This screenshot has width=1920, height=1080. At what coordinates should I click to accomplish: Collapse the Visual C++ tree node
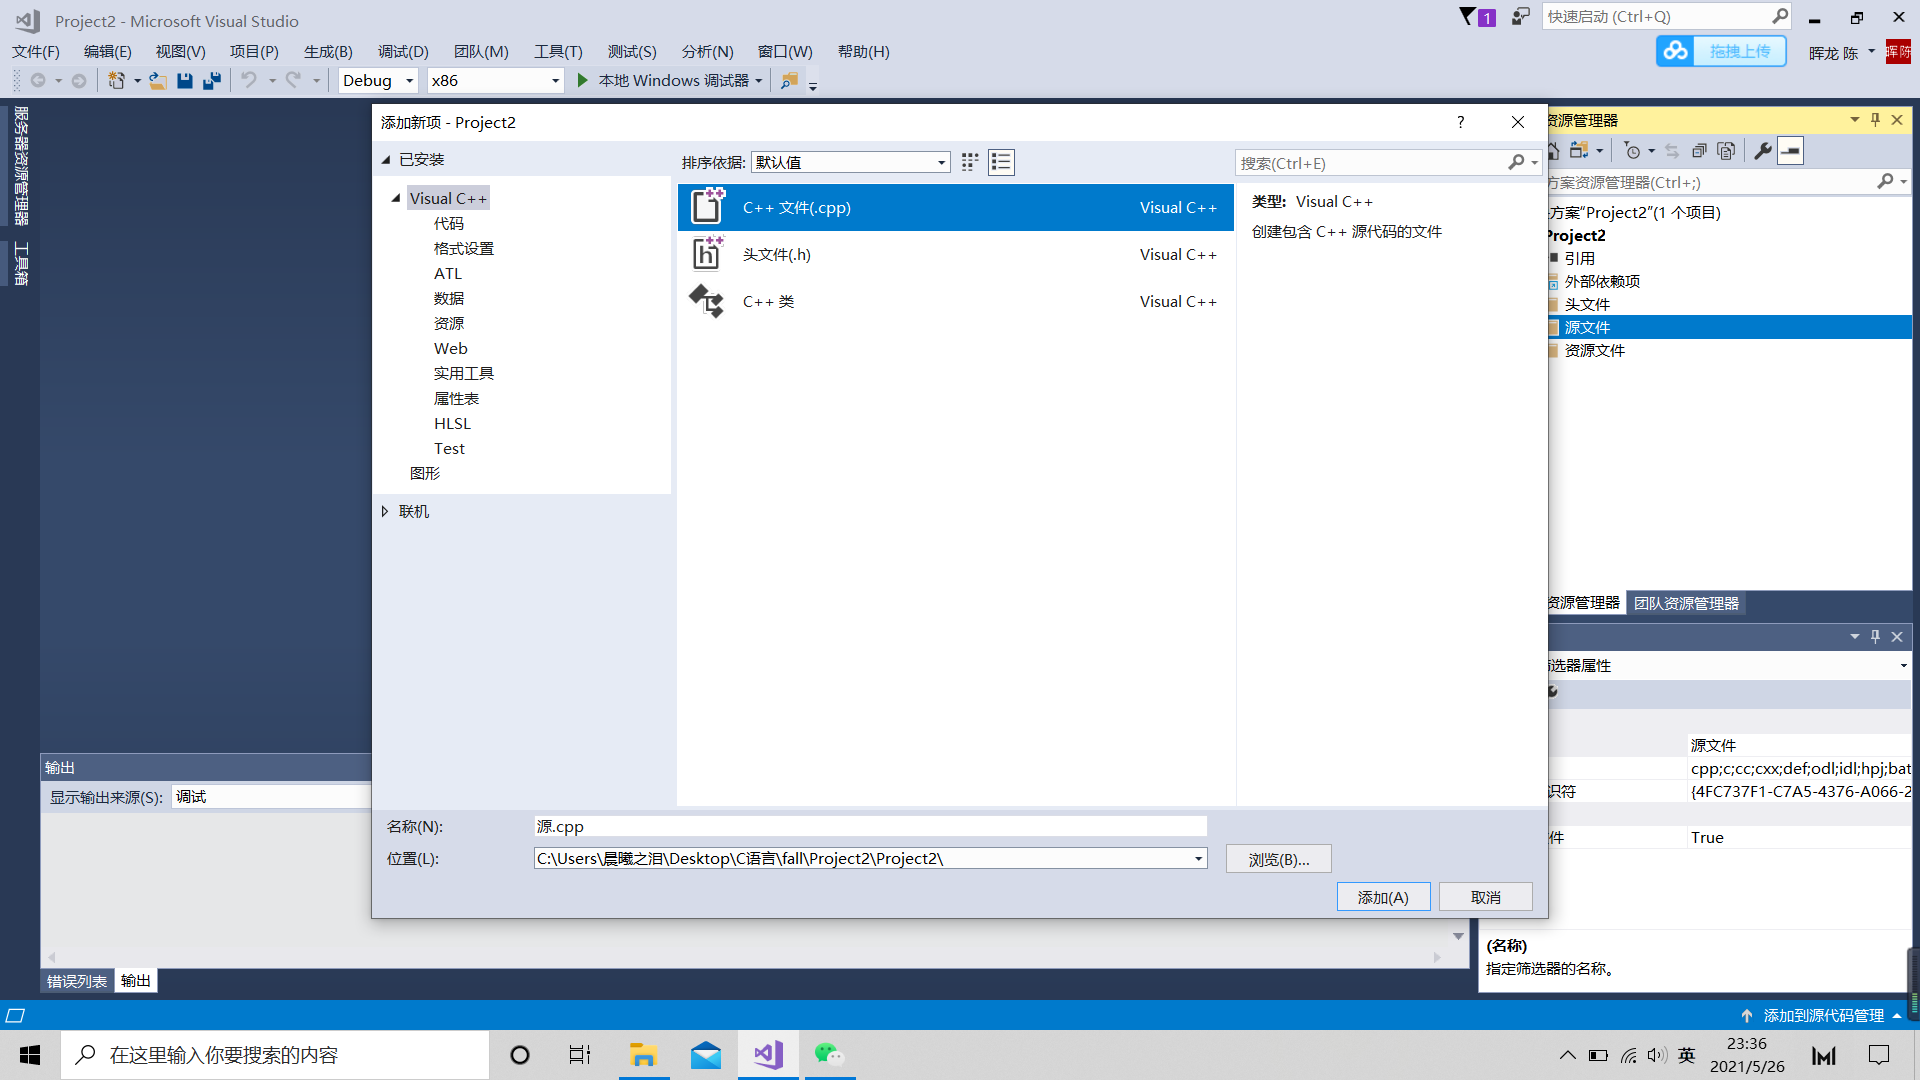(x=396, y=198)
